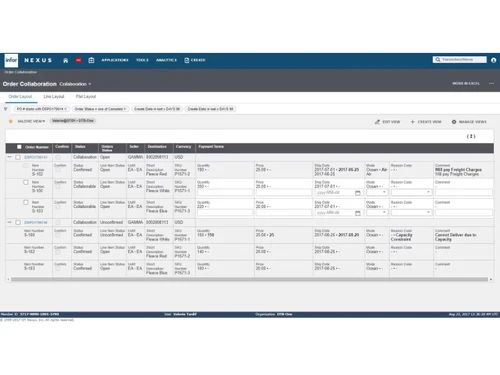Click Comment input for item S-100, first order
Viewport: 500px width, 375px height.
tap(464, 193)
